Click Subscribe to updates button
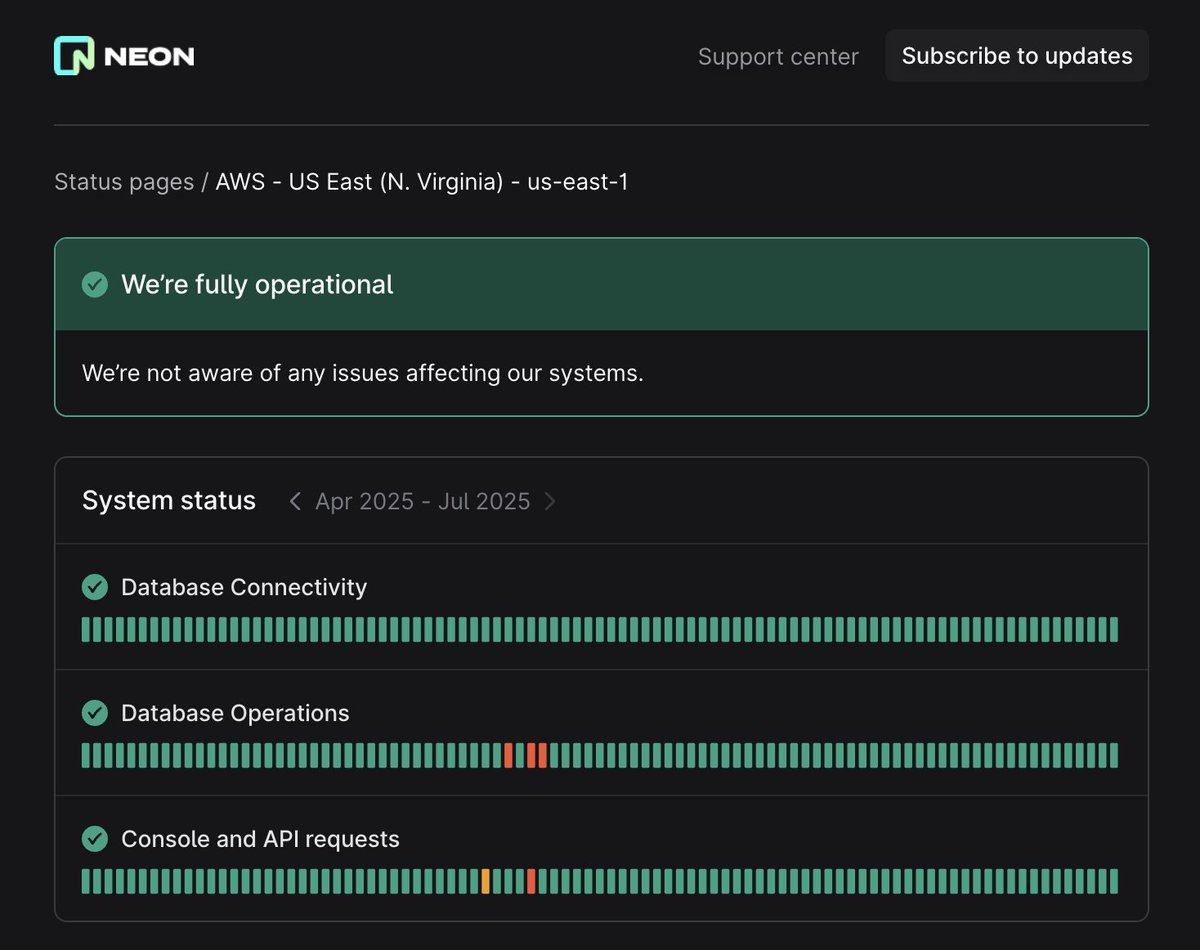Viewport: 1200px width, 950px height. [1017, 56]
